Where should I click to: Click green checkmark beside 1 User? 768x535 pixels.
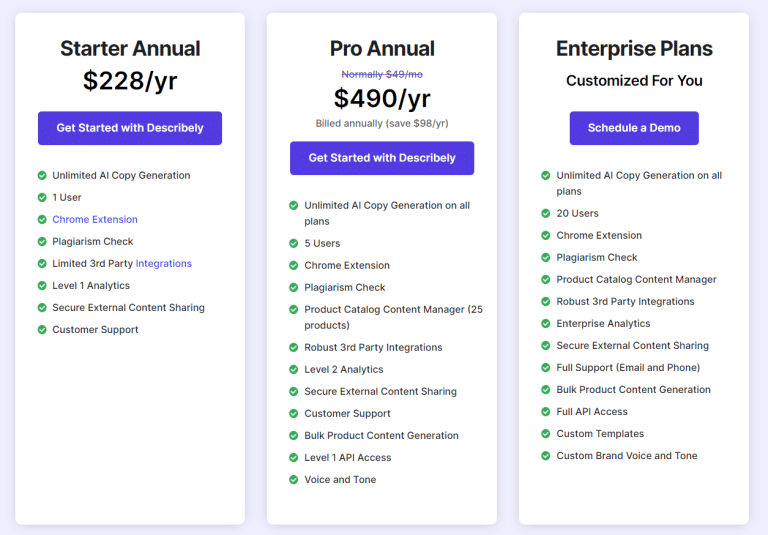(42, 197)
